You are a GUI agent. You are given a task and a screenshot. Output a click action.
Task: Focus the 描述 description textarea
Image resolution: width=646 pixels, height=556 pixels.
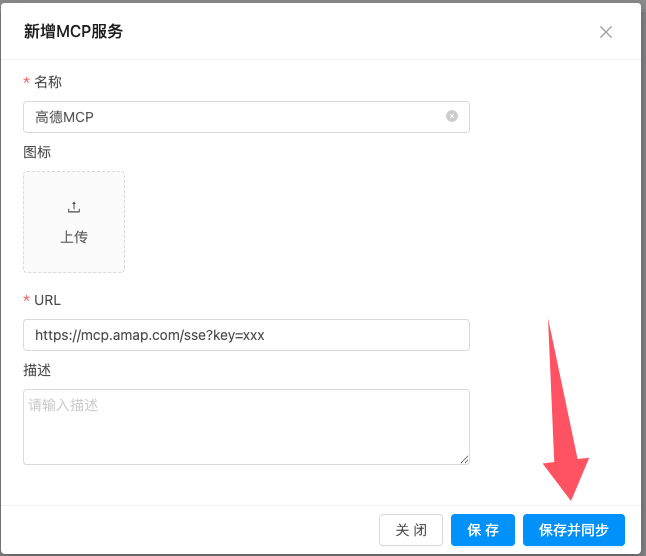pyautogui.click(x=246, y=426)
